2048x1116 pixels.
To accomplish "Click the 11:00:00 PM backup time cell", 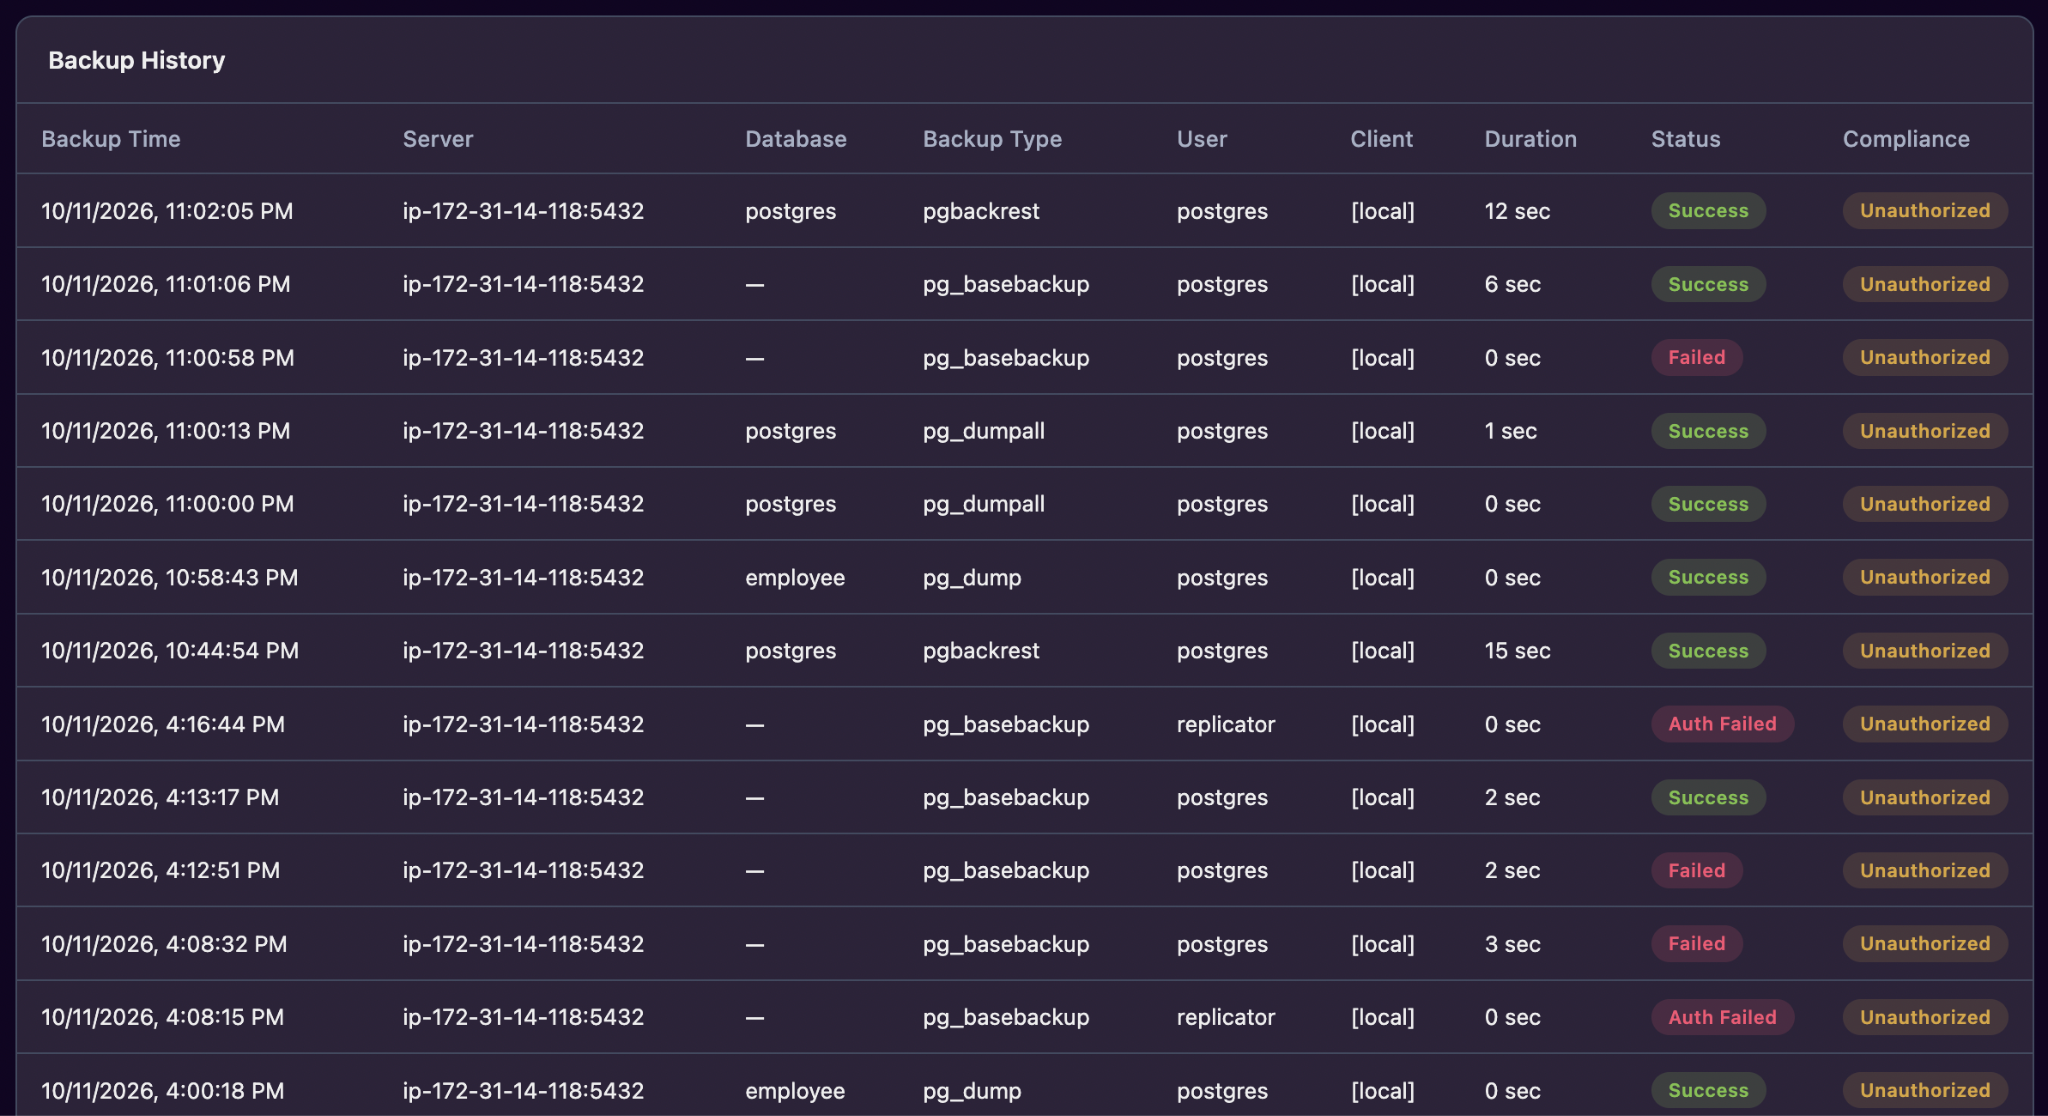I will point(168,504).
